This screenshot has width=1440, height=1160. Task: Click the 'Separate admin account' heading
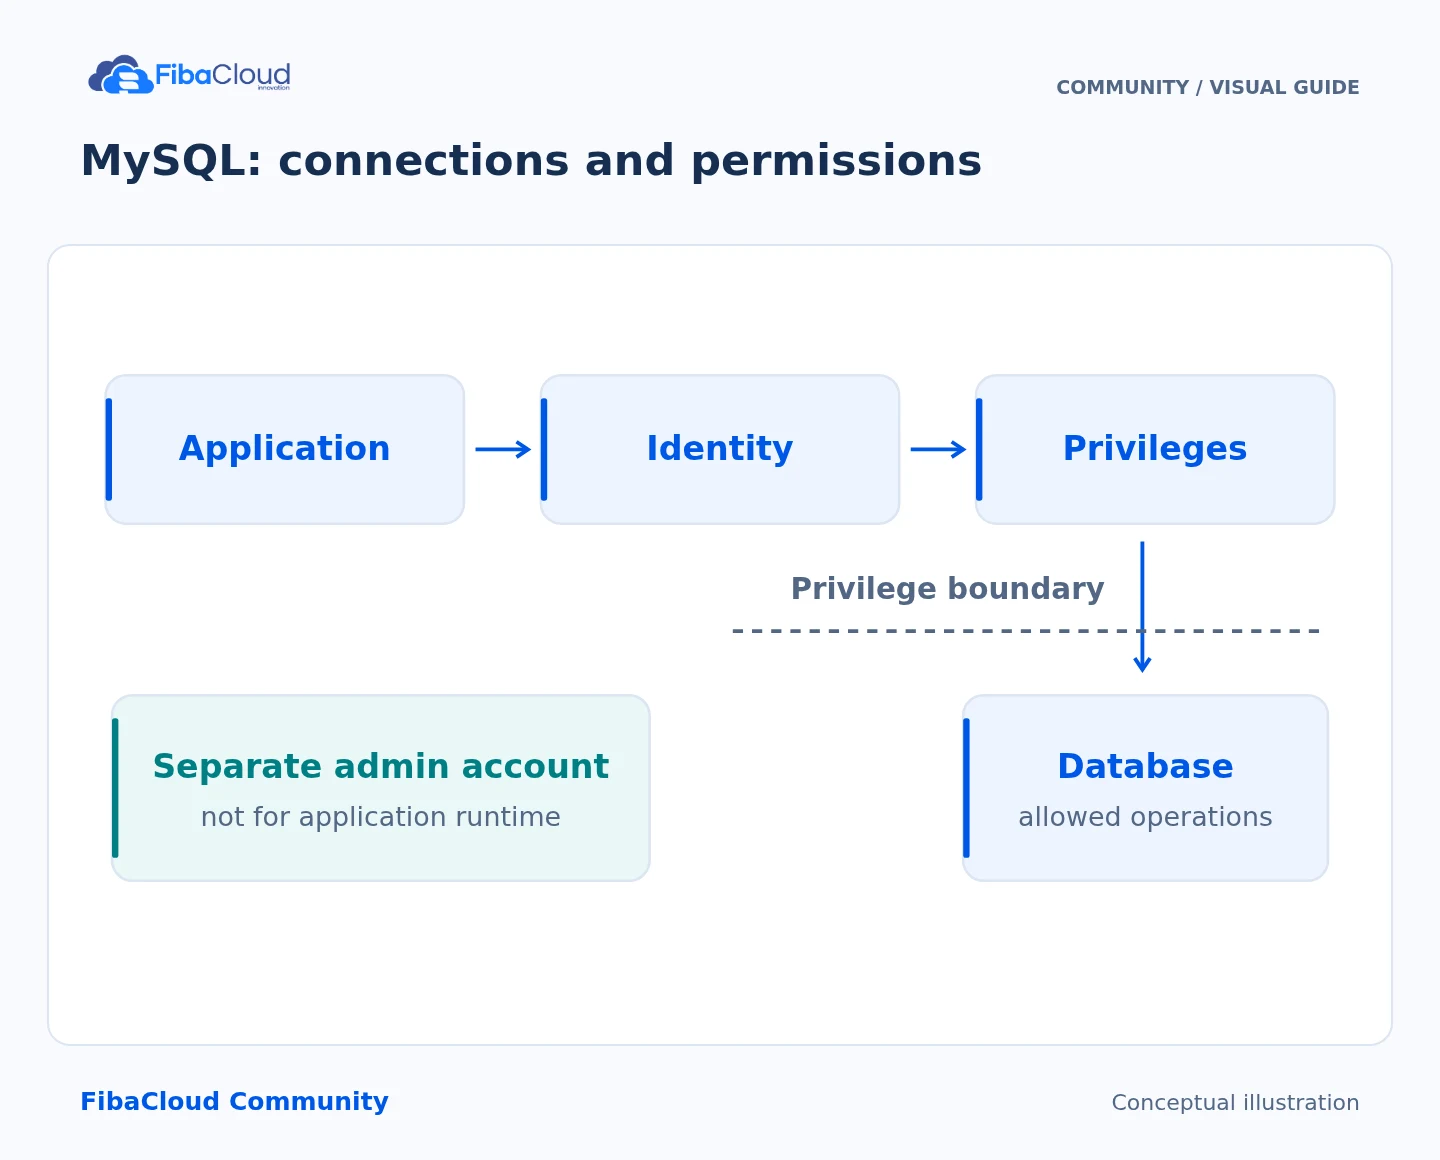click(381, 767)
